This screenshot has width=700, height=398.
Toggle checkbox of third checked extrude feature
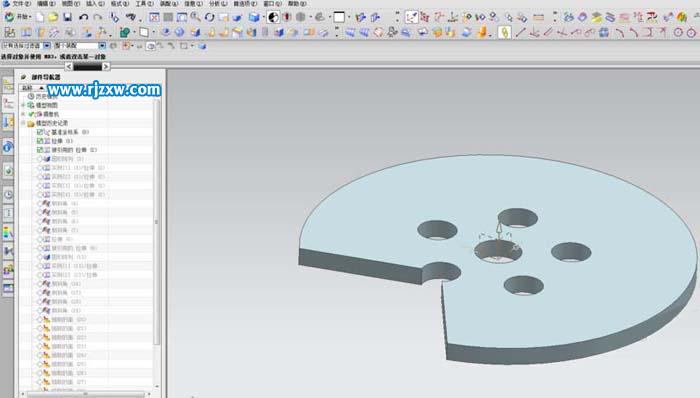[x=40, y=150]
